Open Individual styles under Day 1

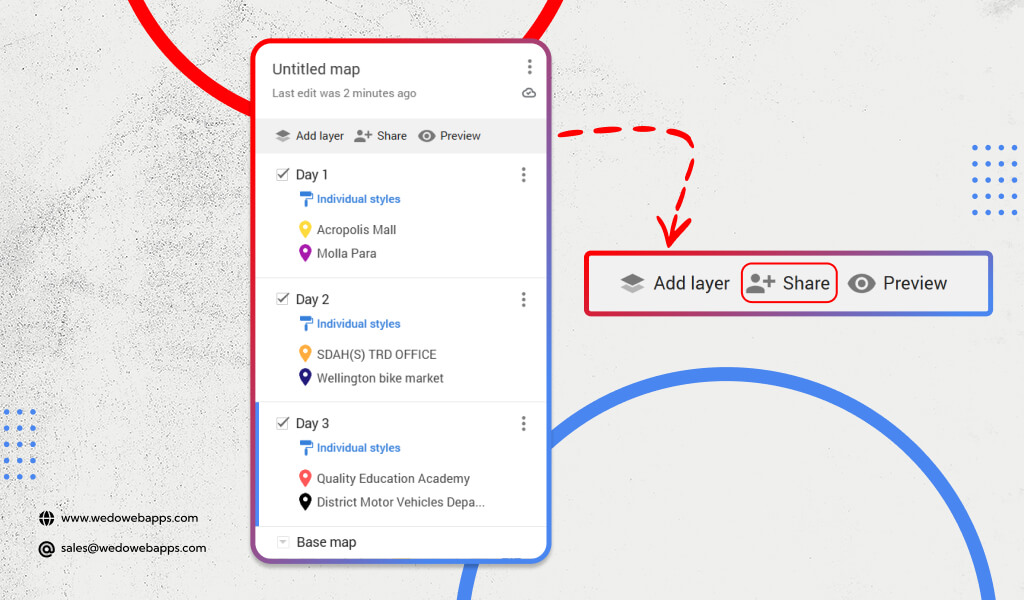point(357,199)
